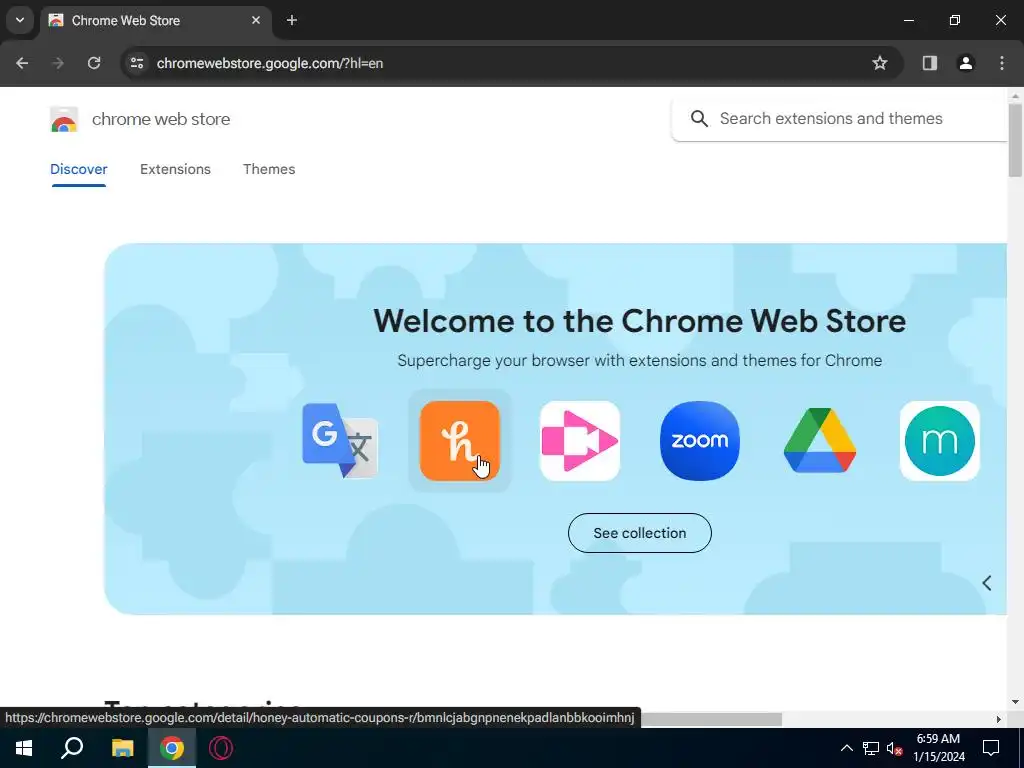The height and width of the screenshot is (768, 1024).
Task: Bookmark this page with star icon
Action: click(x=880, y=63)
